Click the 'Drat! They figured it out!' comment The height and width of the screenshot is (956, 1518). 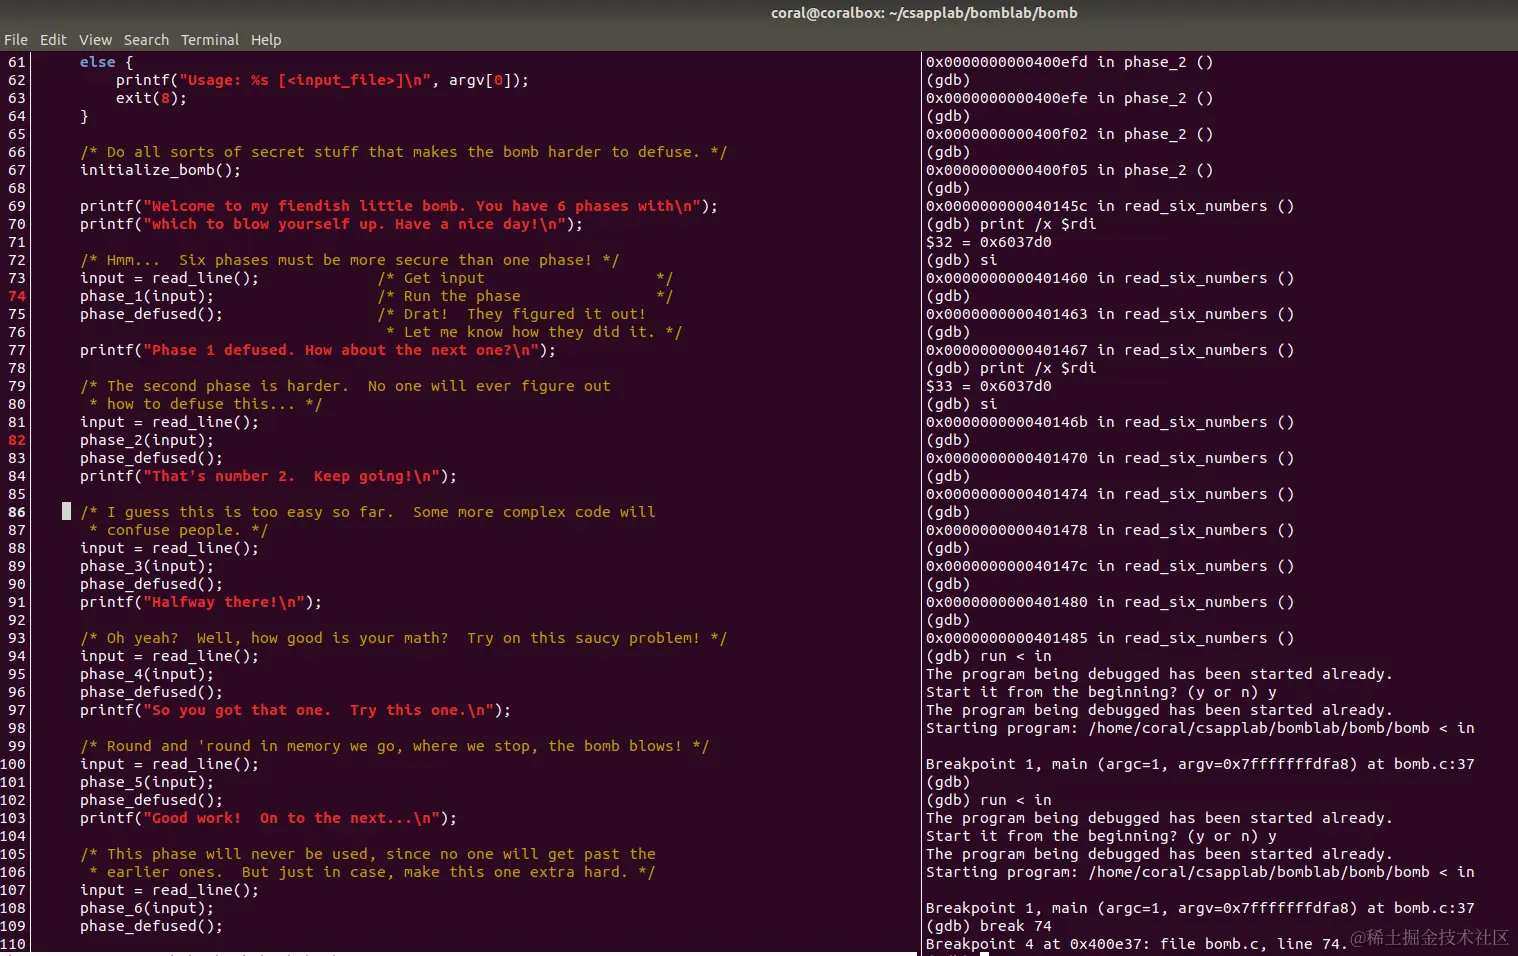pyautogui.click(x=511, y=314)
